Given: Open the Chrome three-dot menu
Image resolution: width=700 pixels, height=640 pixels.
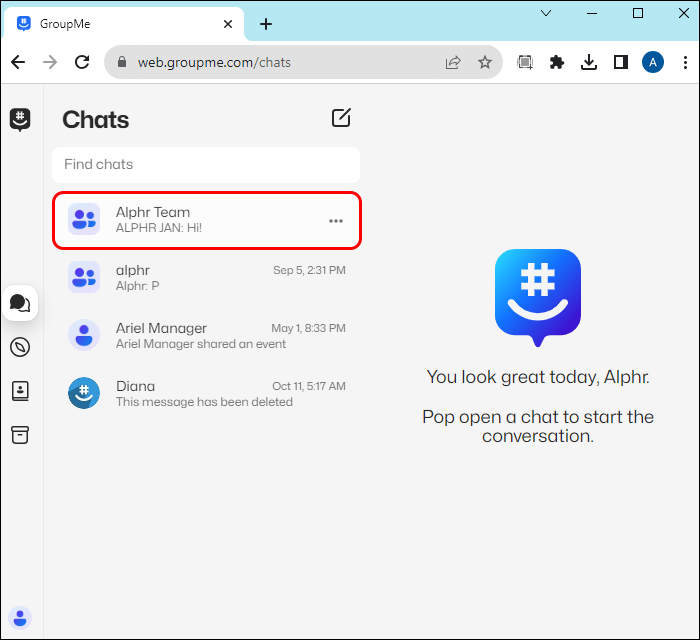Looking at the screenshot, I should (x=685, y=62).
